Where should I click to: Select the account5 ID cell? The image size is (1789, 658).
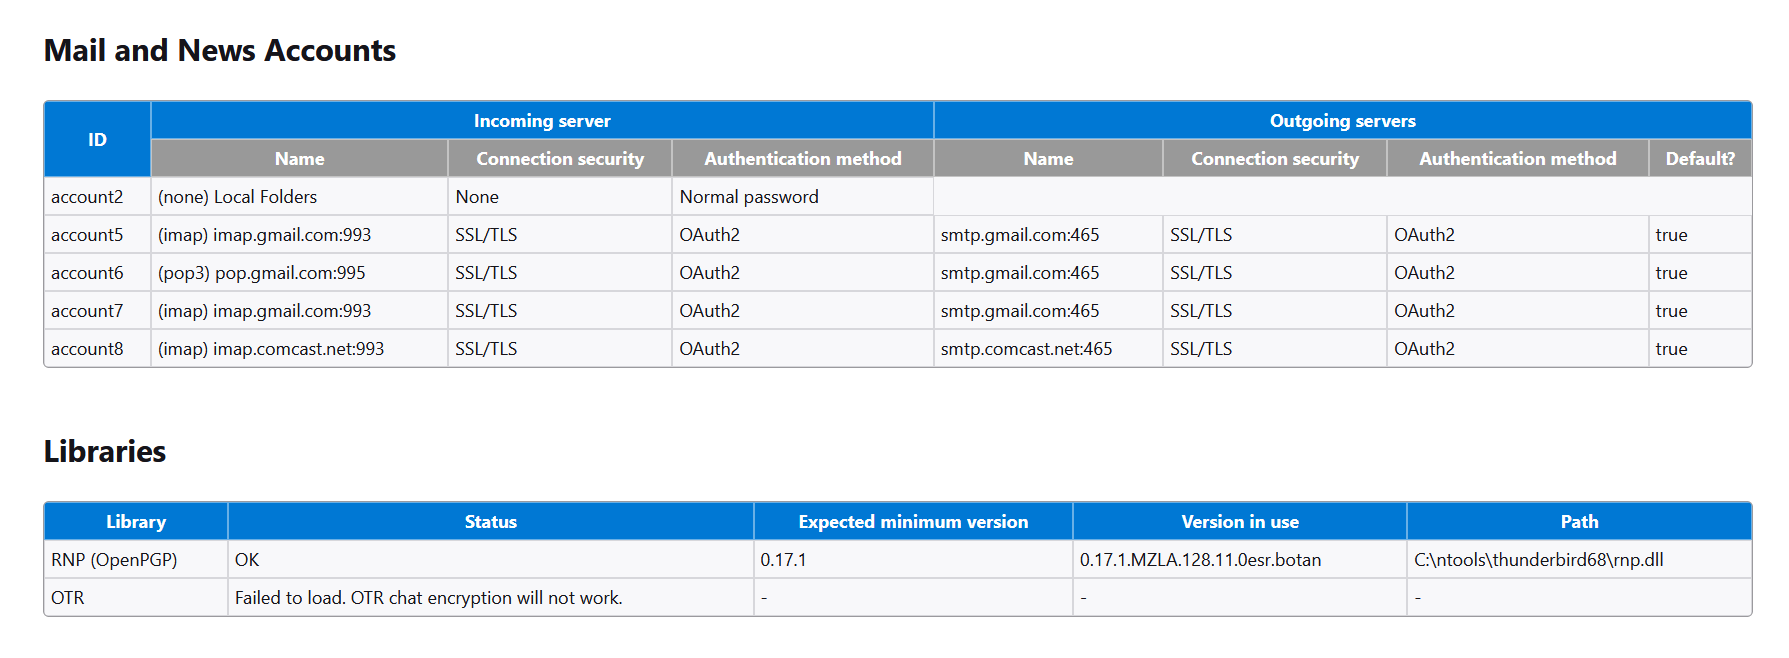pos(87,235)
